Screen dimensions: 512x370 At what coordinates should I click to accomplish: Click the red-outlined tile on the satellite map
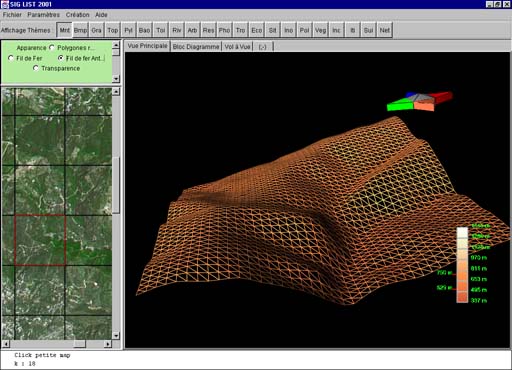click(x=40, y=240)
